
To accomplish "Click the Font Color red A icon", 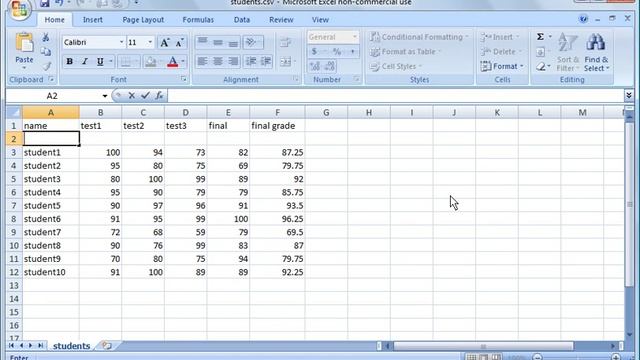I will 173,62.
